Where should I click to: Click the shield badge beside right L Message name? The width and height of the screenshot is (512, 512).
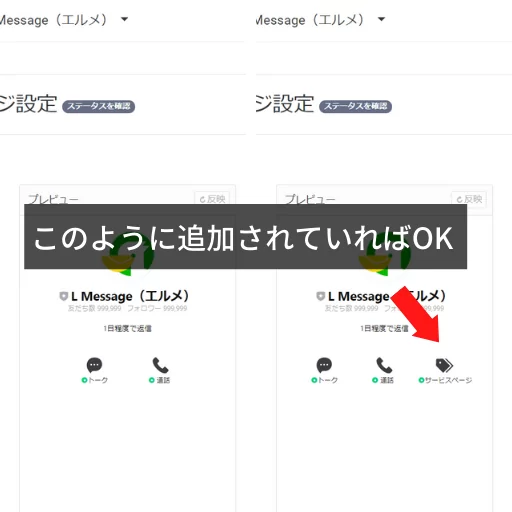coord(320,296)
